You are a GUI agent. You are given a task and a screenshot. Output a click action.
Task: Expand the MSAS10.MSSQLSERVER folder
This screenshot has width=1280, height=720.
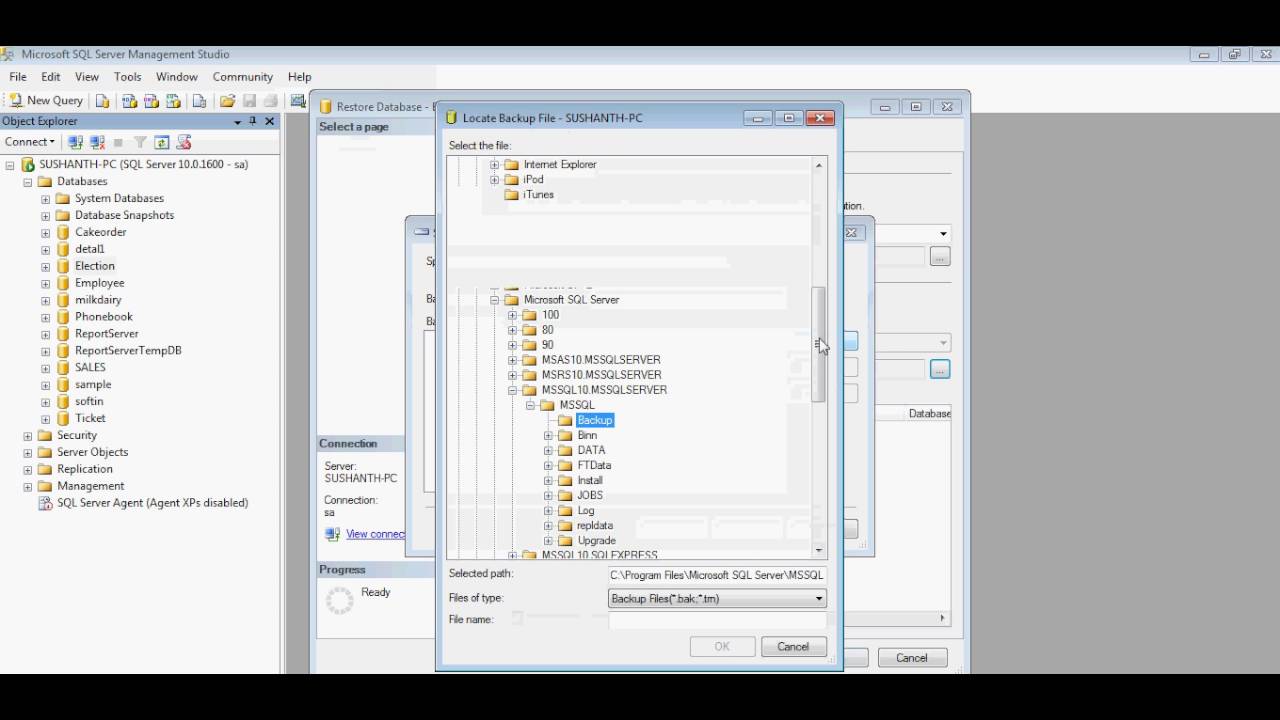pos(512,360)
